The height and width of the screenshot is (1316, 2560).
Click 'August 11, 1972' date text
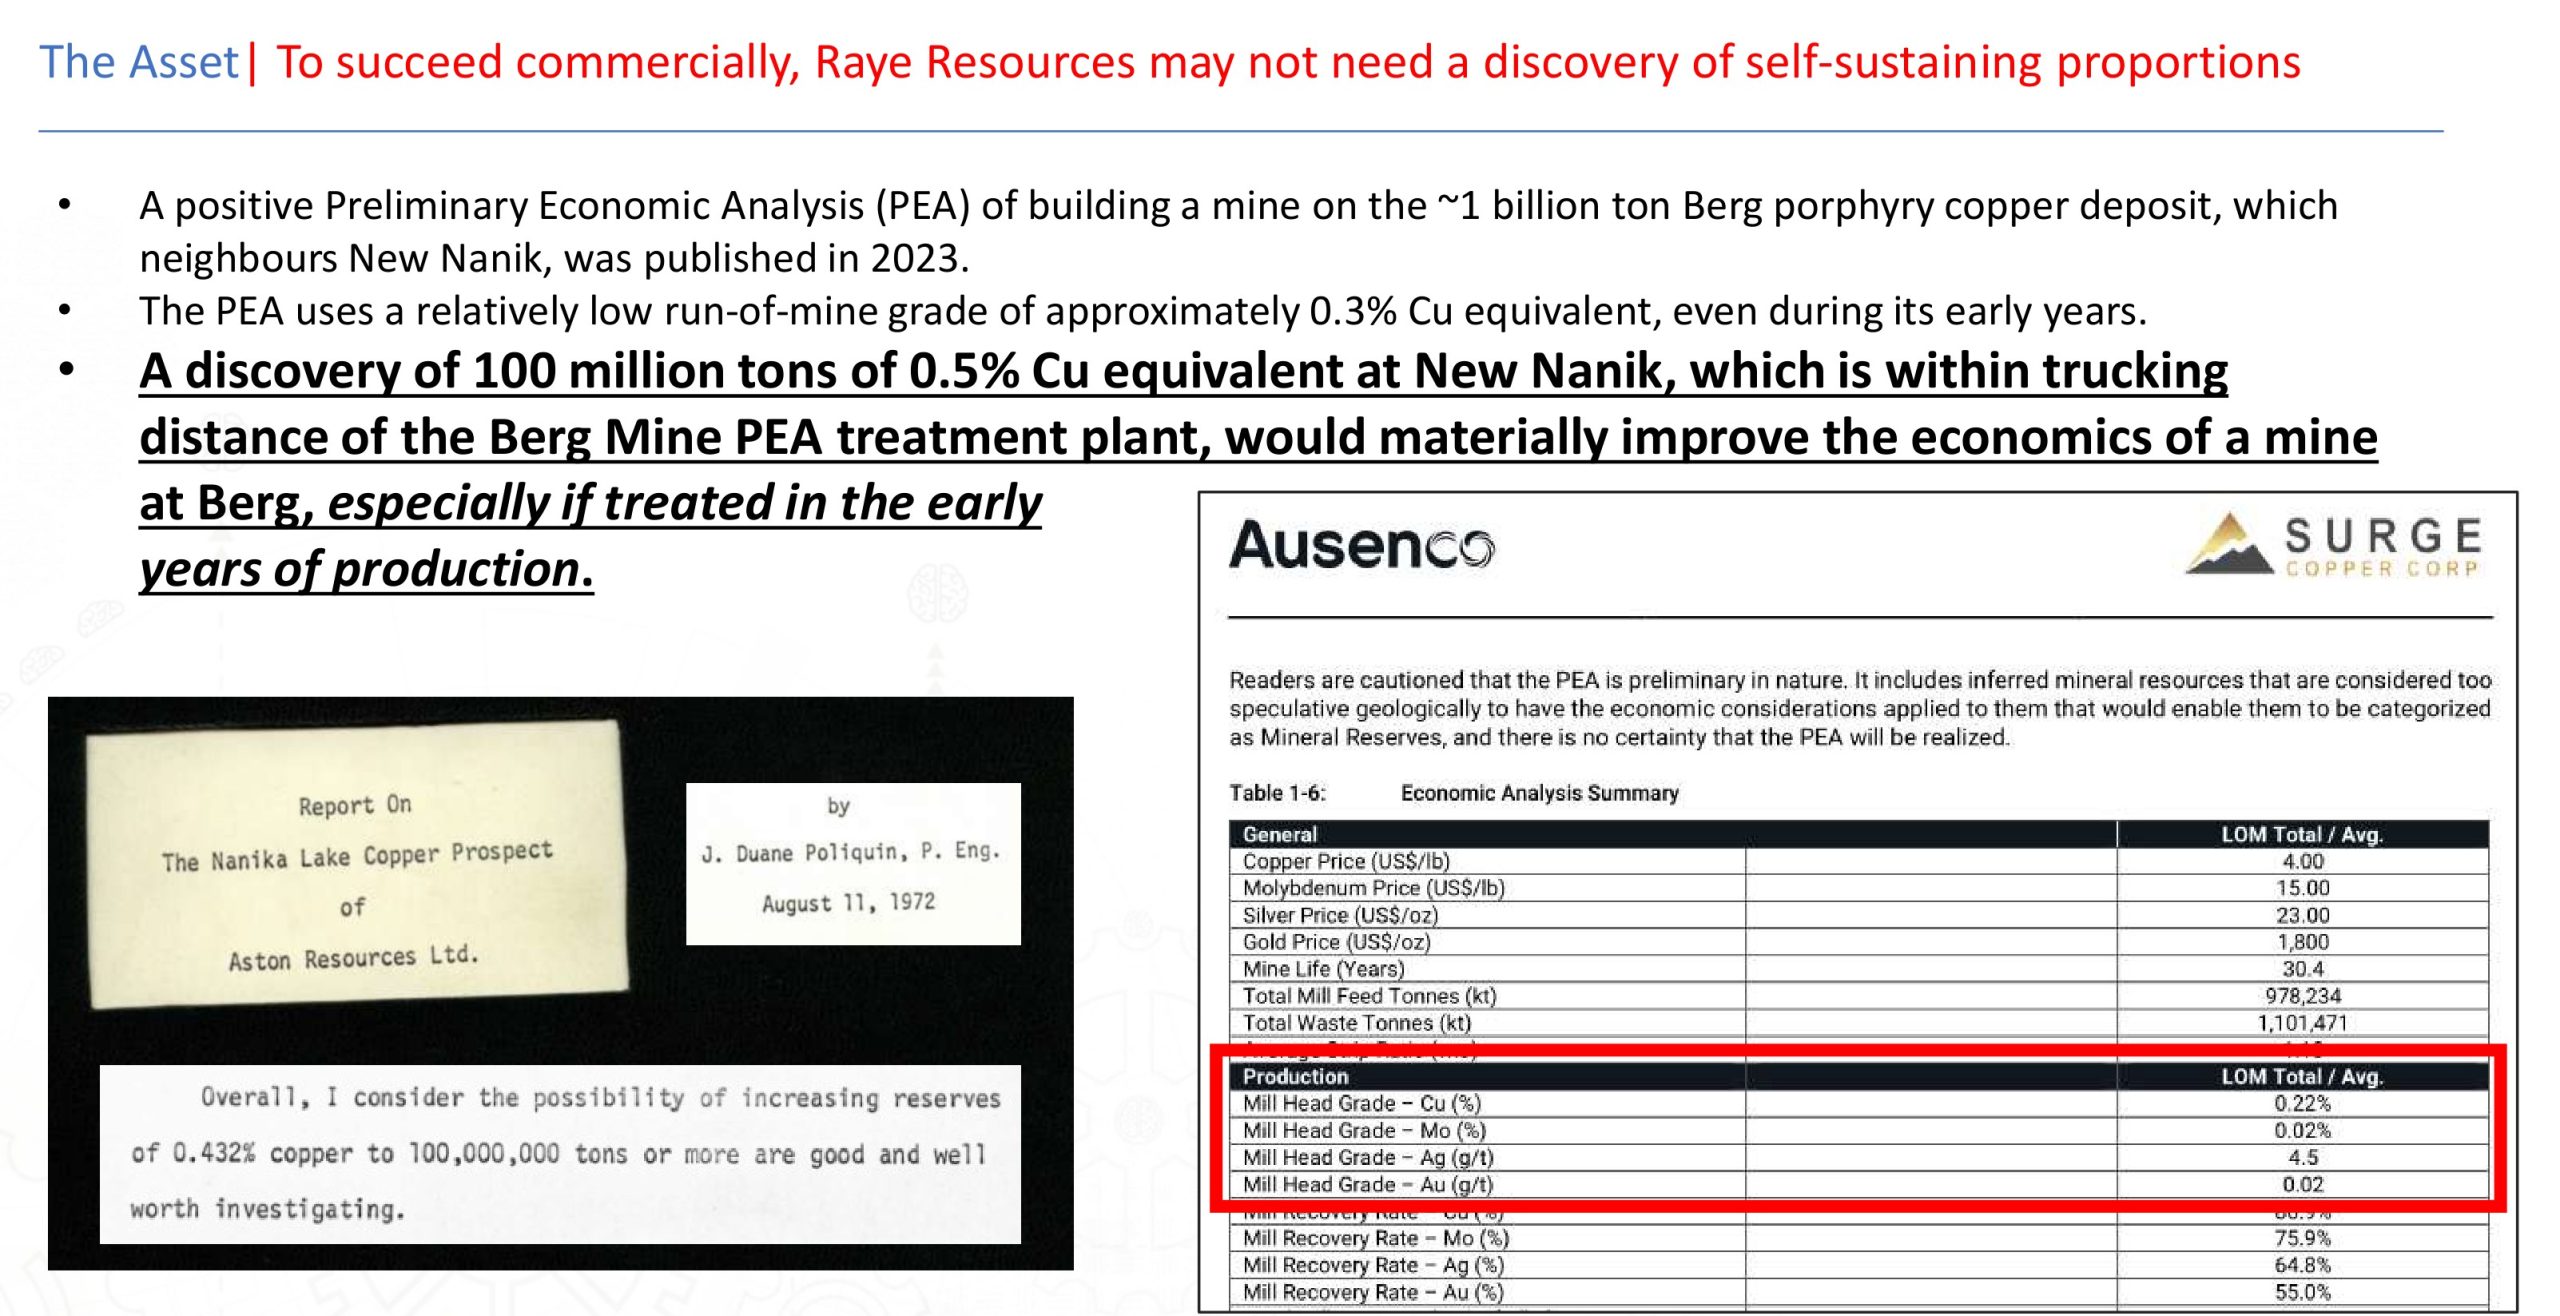tap(848, 903)
